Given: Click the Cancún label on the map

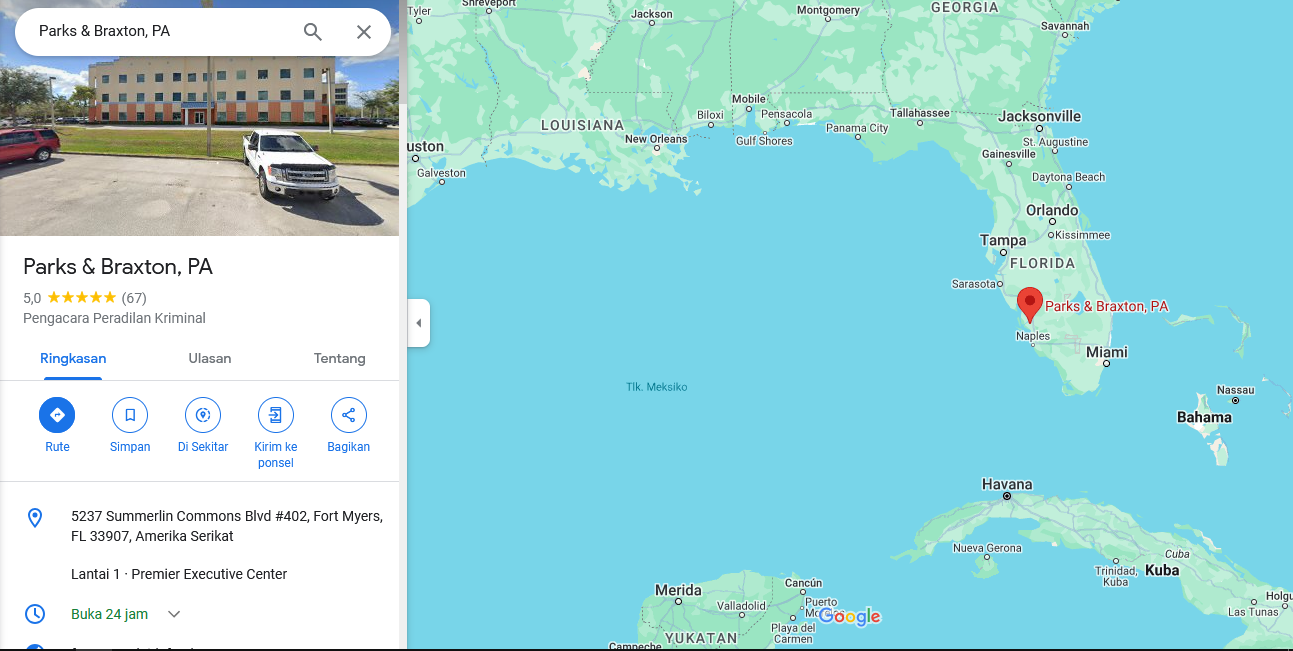Looking at the screenshot, I should click(x=804, y=583).
